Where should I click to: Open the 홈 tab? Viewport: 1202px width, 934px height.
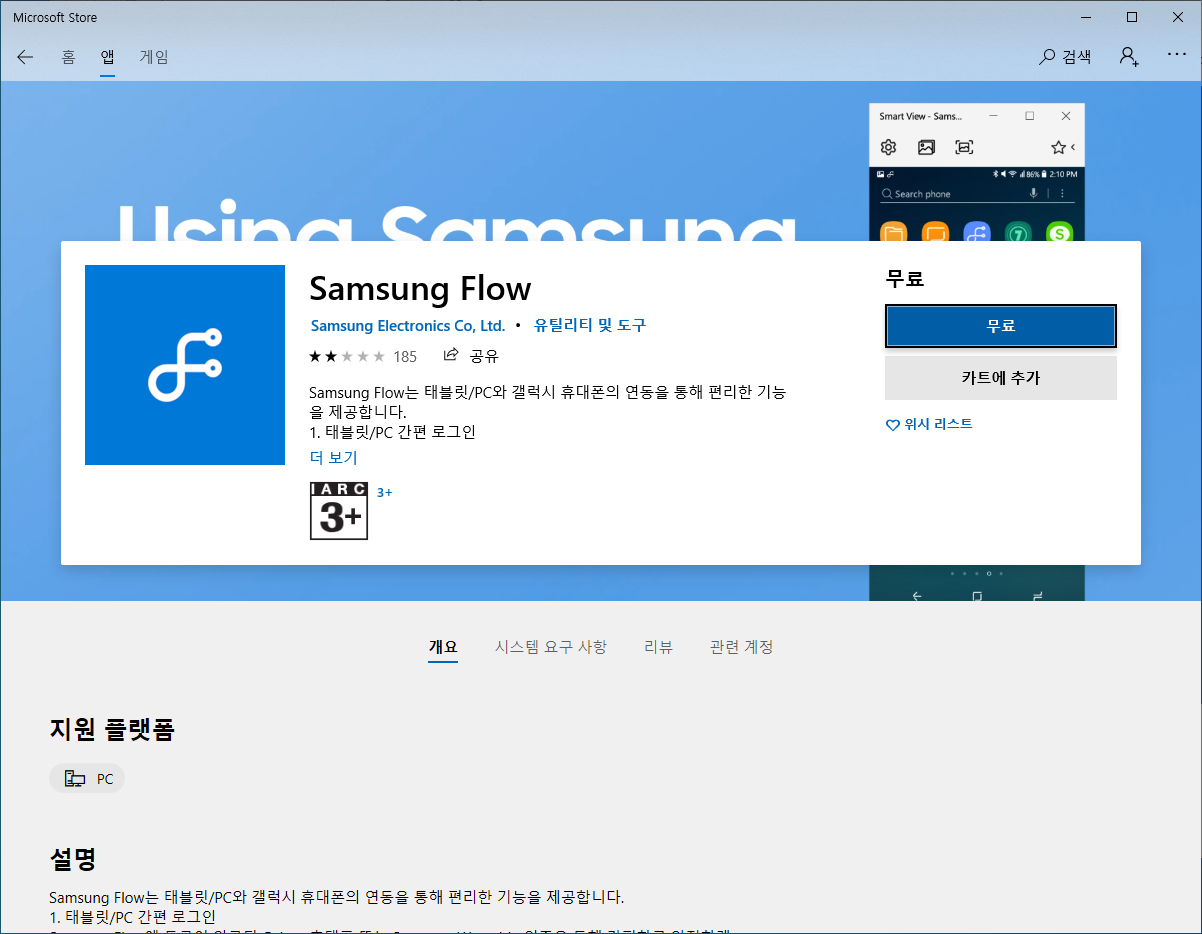pyautogui.click(x=68, y=57)
